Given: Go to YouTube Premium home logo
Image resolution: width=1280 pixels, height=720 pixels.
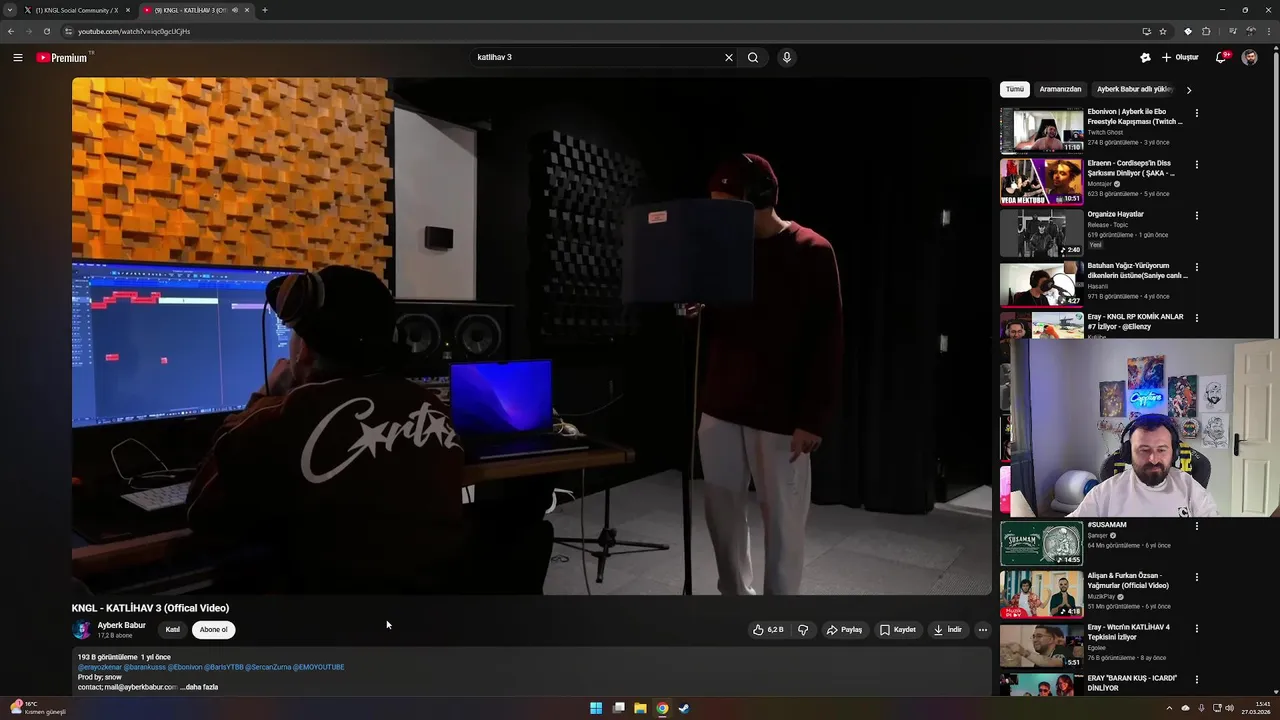Looking at the screenshot, I should pyautogui.click(x=64, y=58).
